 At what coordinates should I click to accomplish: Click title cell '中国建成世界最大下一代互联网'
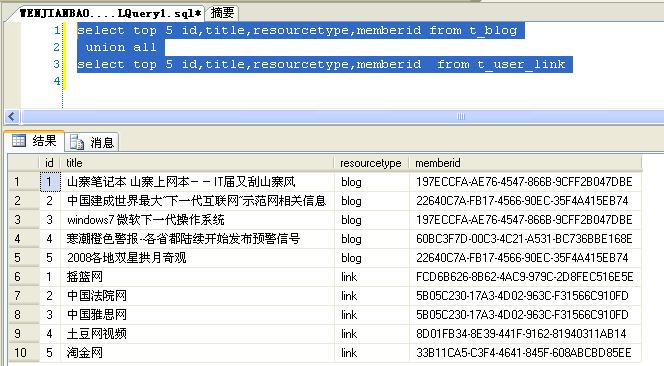pyautogui.click(x=197, y=201)
